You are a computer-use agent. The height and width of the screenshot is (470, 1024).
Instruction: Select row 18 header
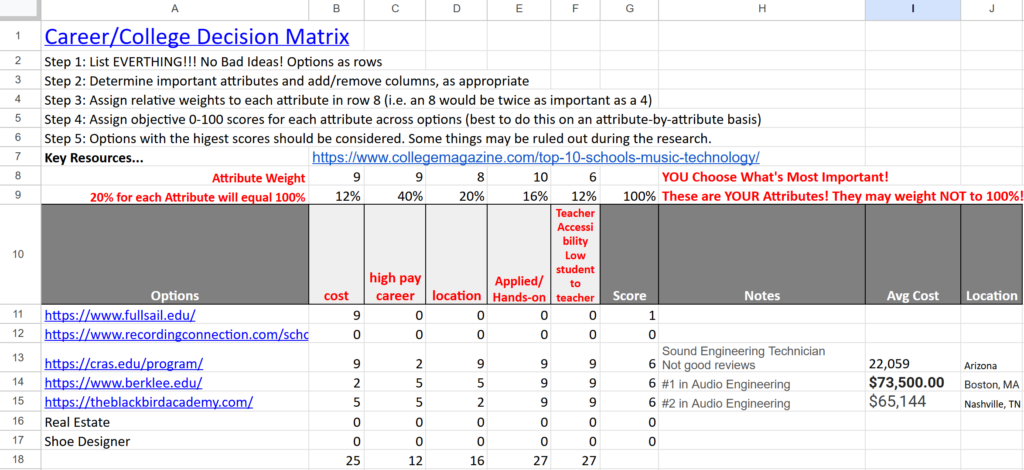(19, 459)
